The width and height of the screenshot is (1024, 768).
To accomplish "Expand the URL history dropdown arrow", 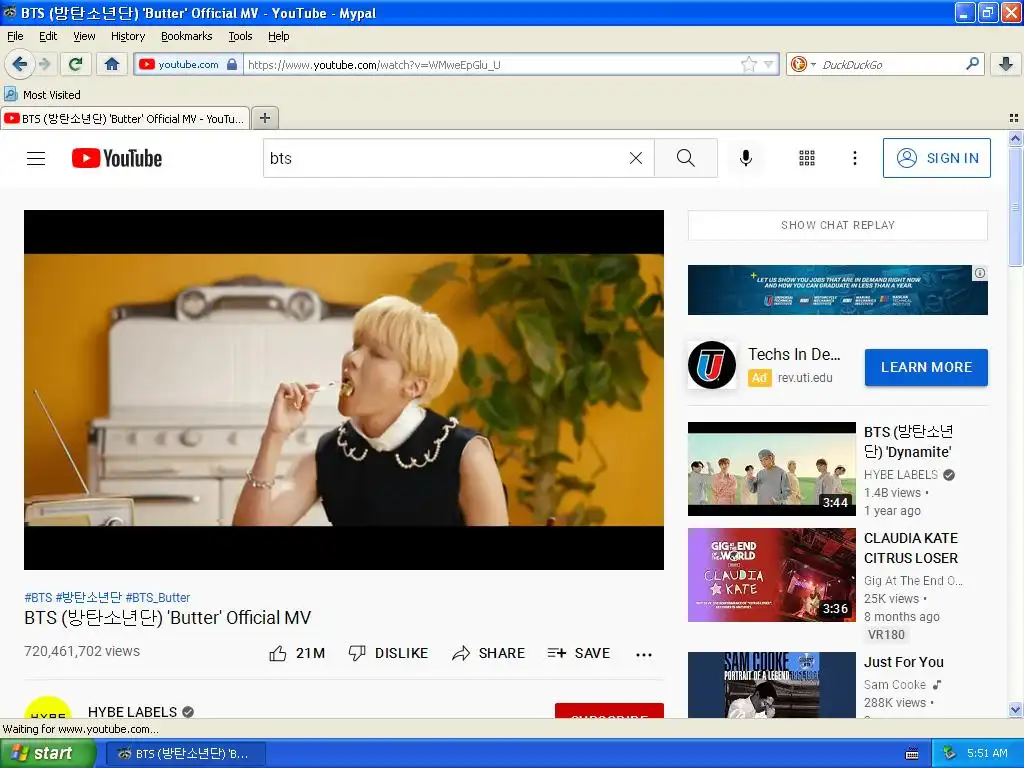I will click(x=769, y=64).
